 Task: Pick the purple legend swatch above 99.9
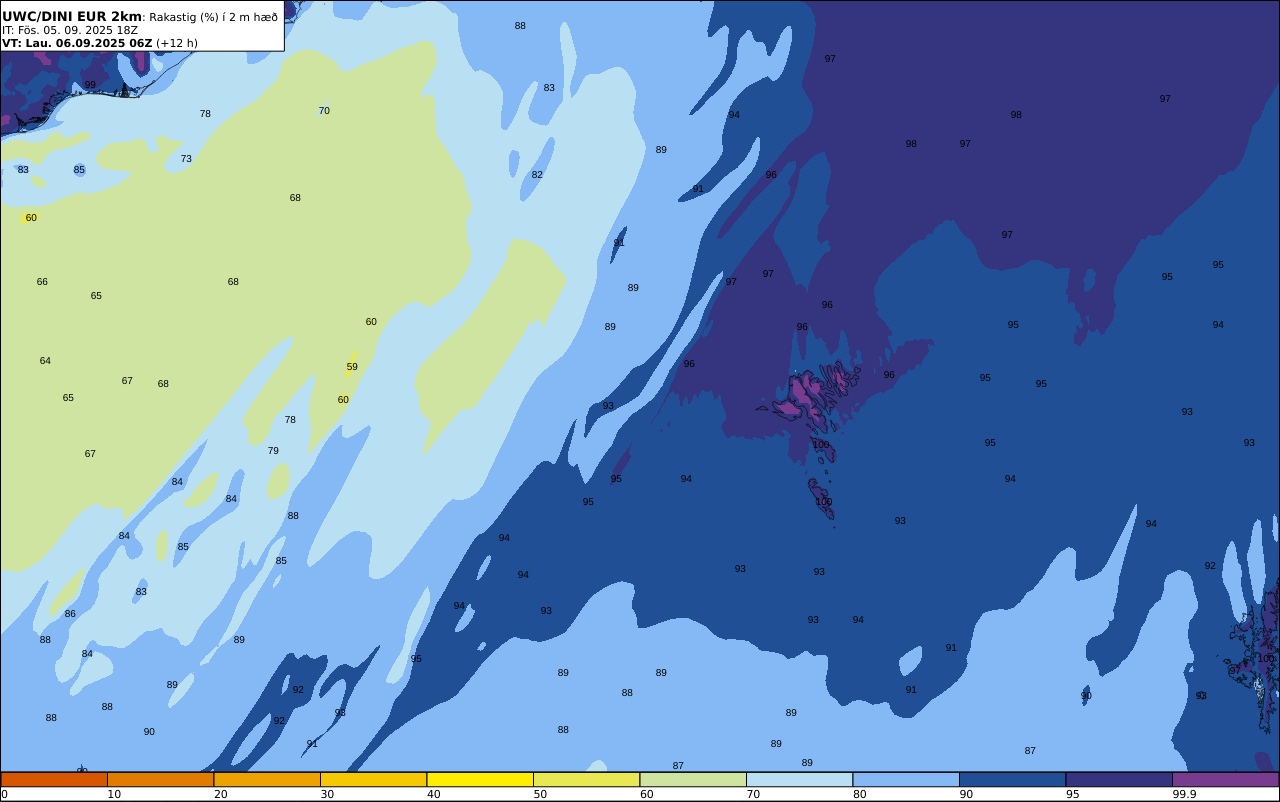pos(1225,779)
